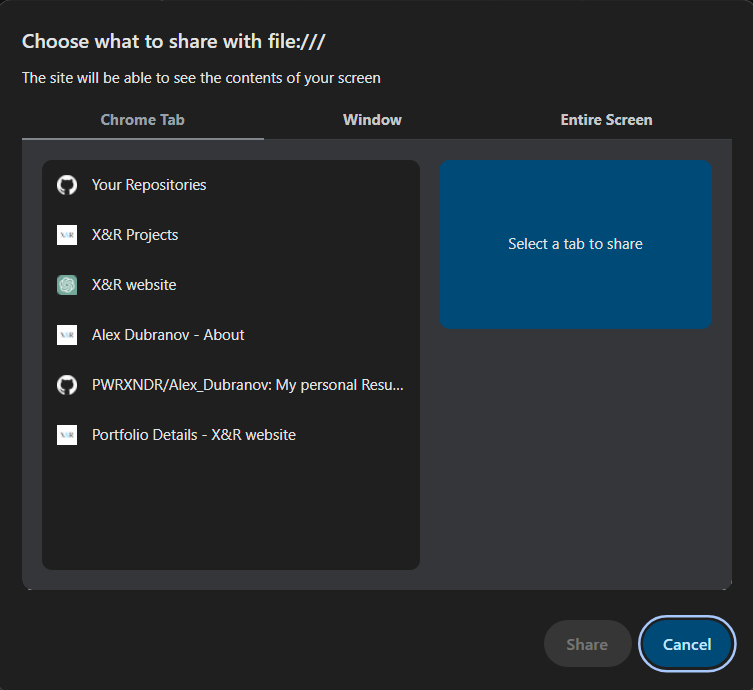Click the X&R favicon beside X&R Projects

(x=67, y=235)
